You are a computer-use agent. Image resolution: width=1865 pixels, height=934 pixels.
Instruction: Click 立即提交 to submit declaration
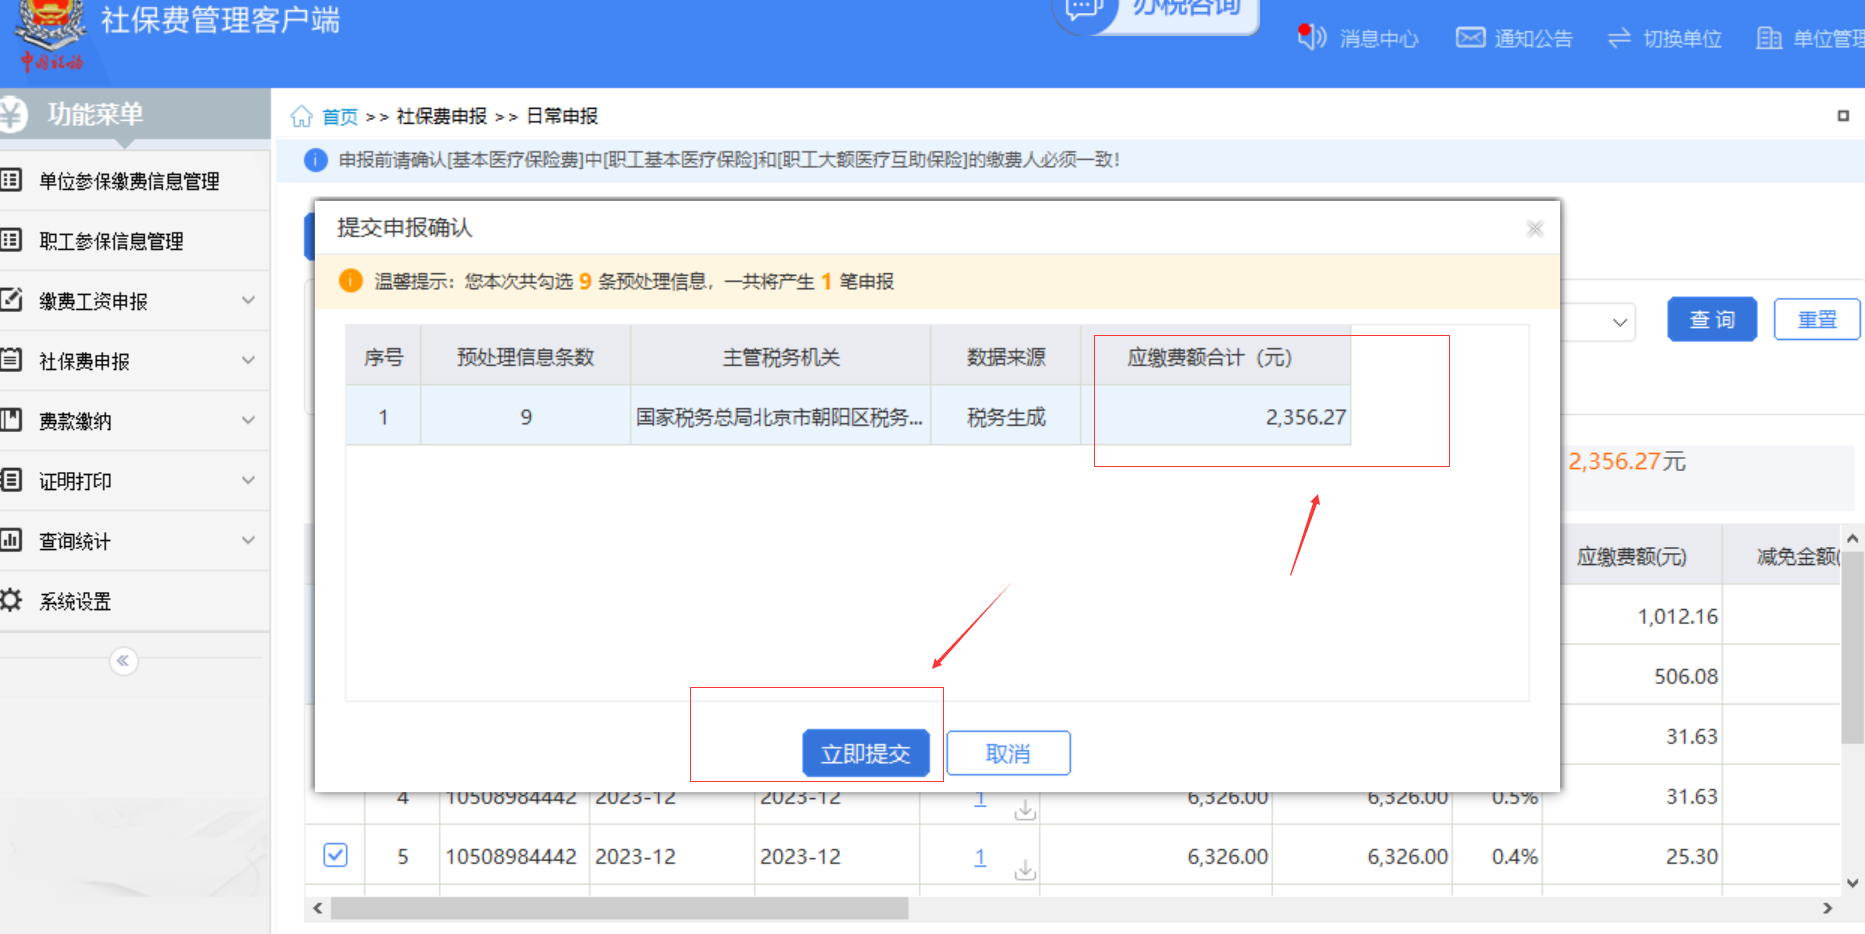click(865, 754)
